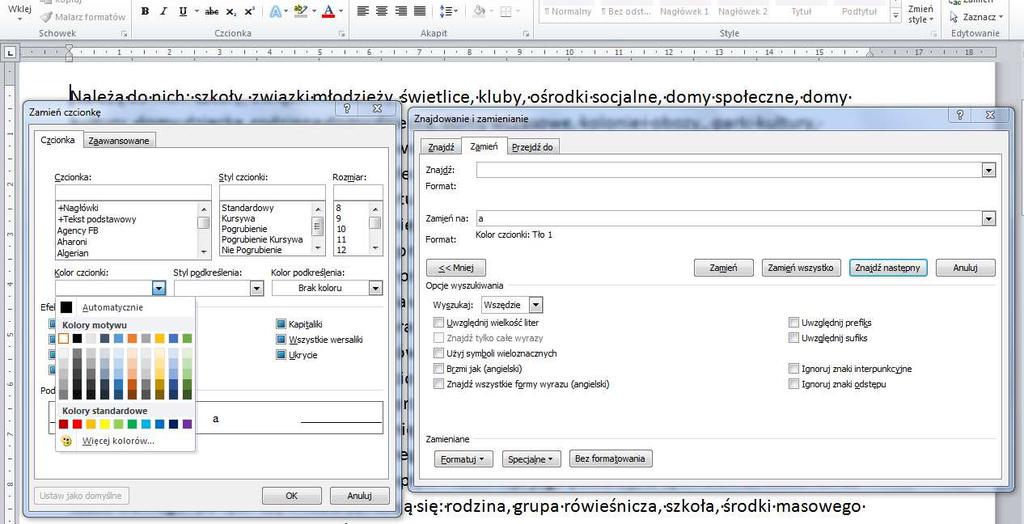1024x524 pixels.
Task: Apply red font color (A) icon
Action: (328, 11)
